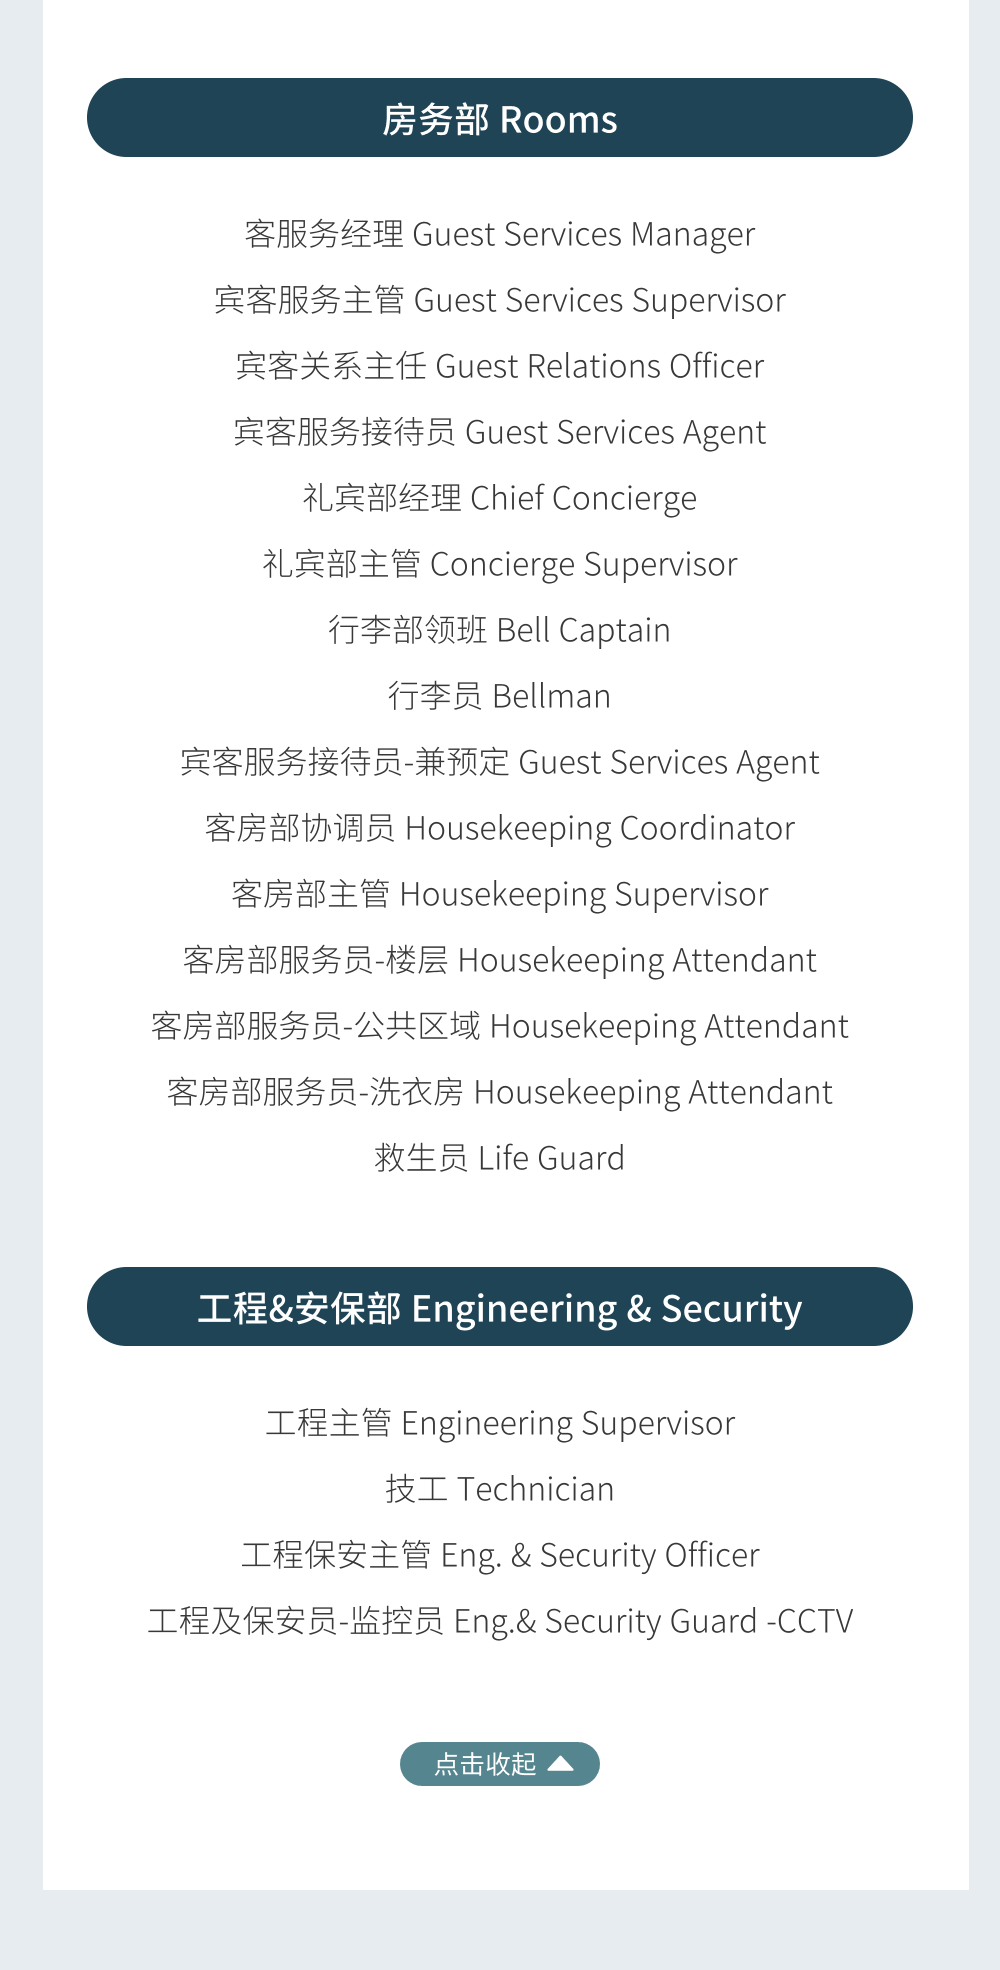1000x1970 pixels.
Task: Open the Engineering Supervisor position
Action: [x=500, y=1424]
